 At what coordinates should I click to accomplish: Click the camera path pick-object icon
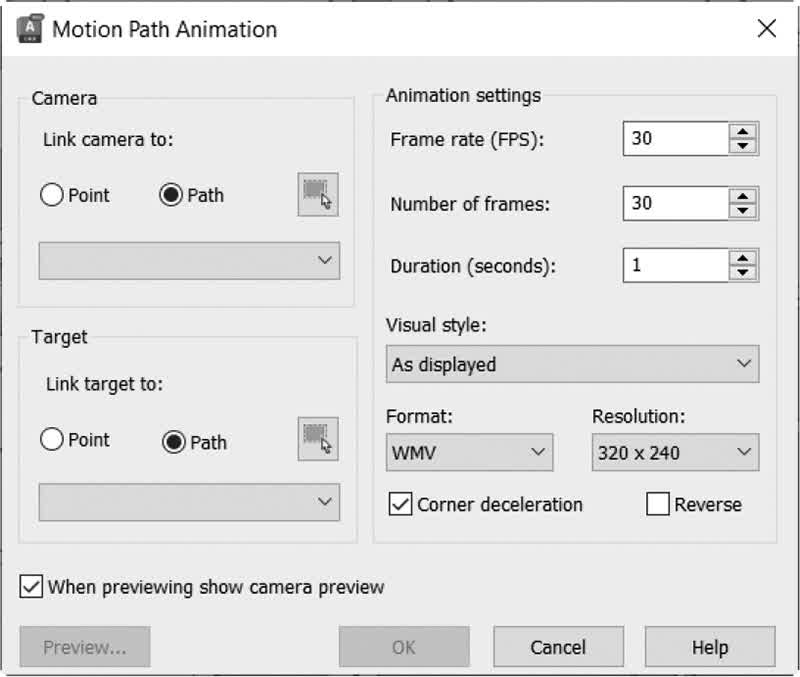318,194
